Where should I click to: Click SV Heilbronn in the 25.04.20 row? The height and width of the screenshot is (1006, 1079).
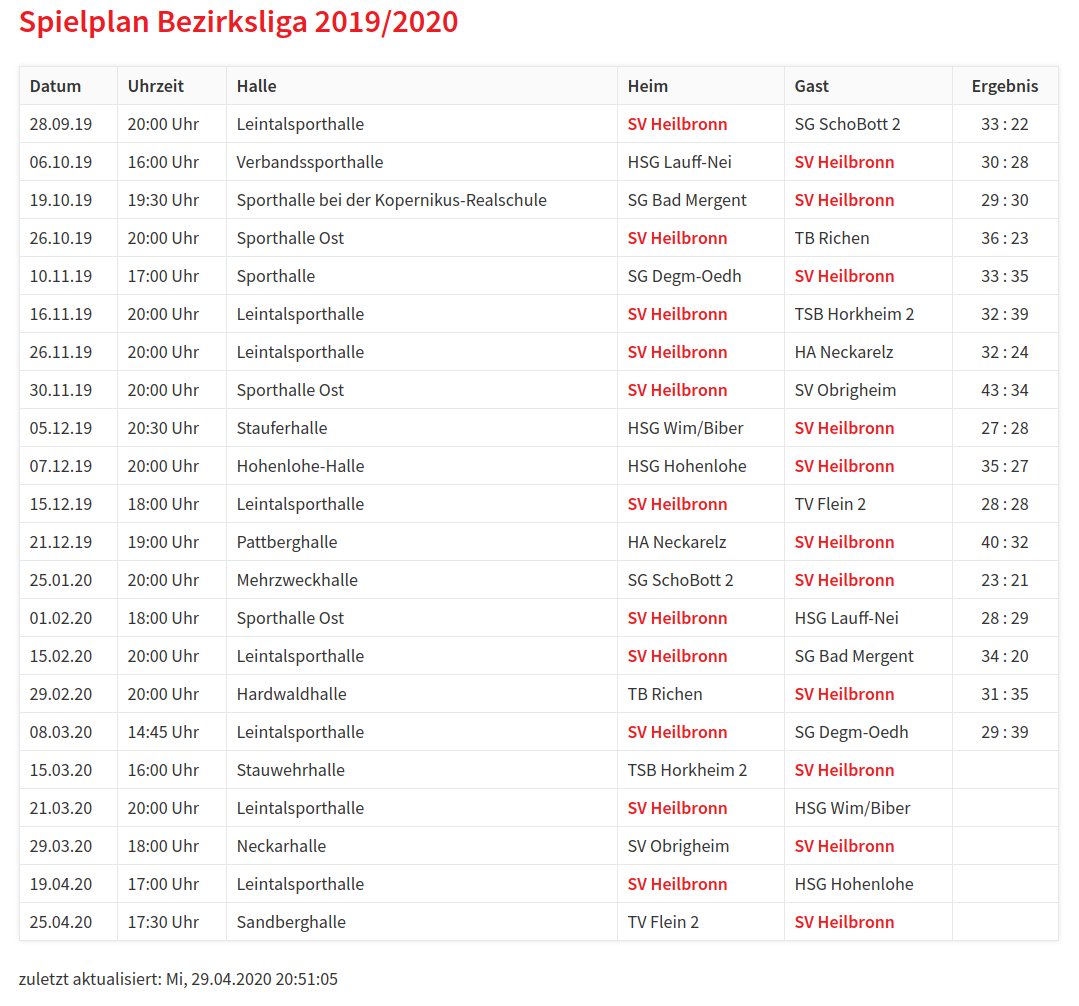coord(844,922)
